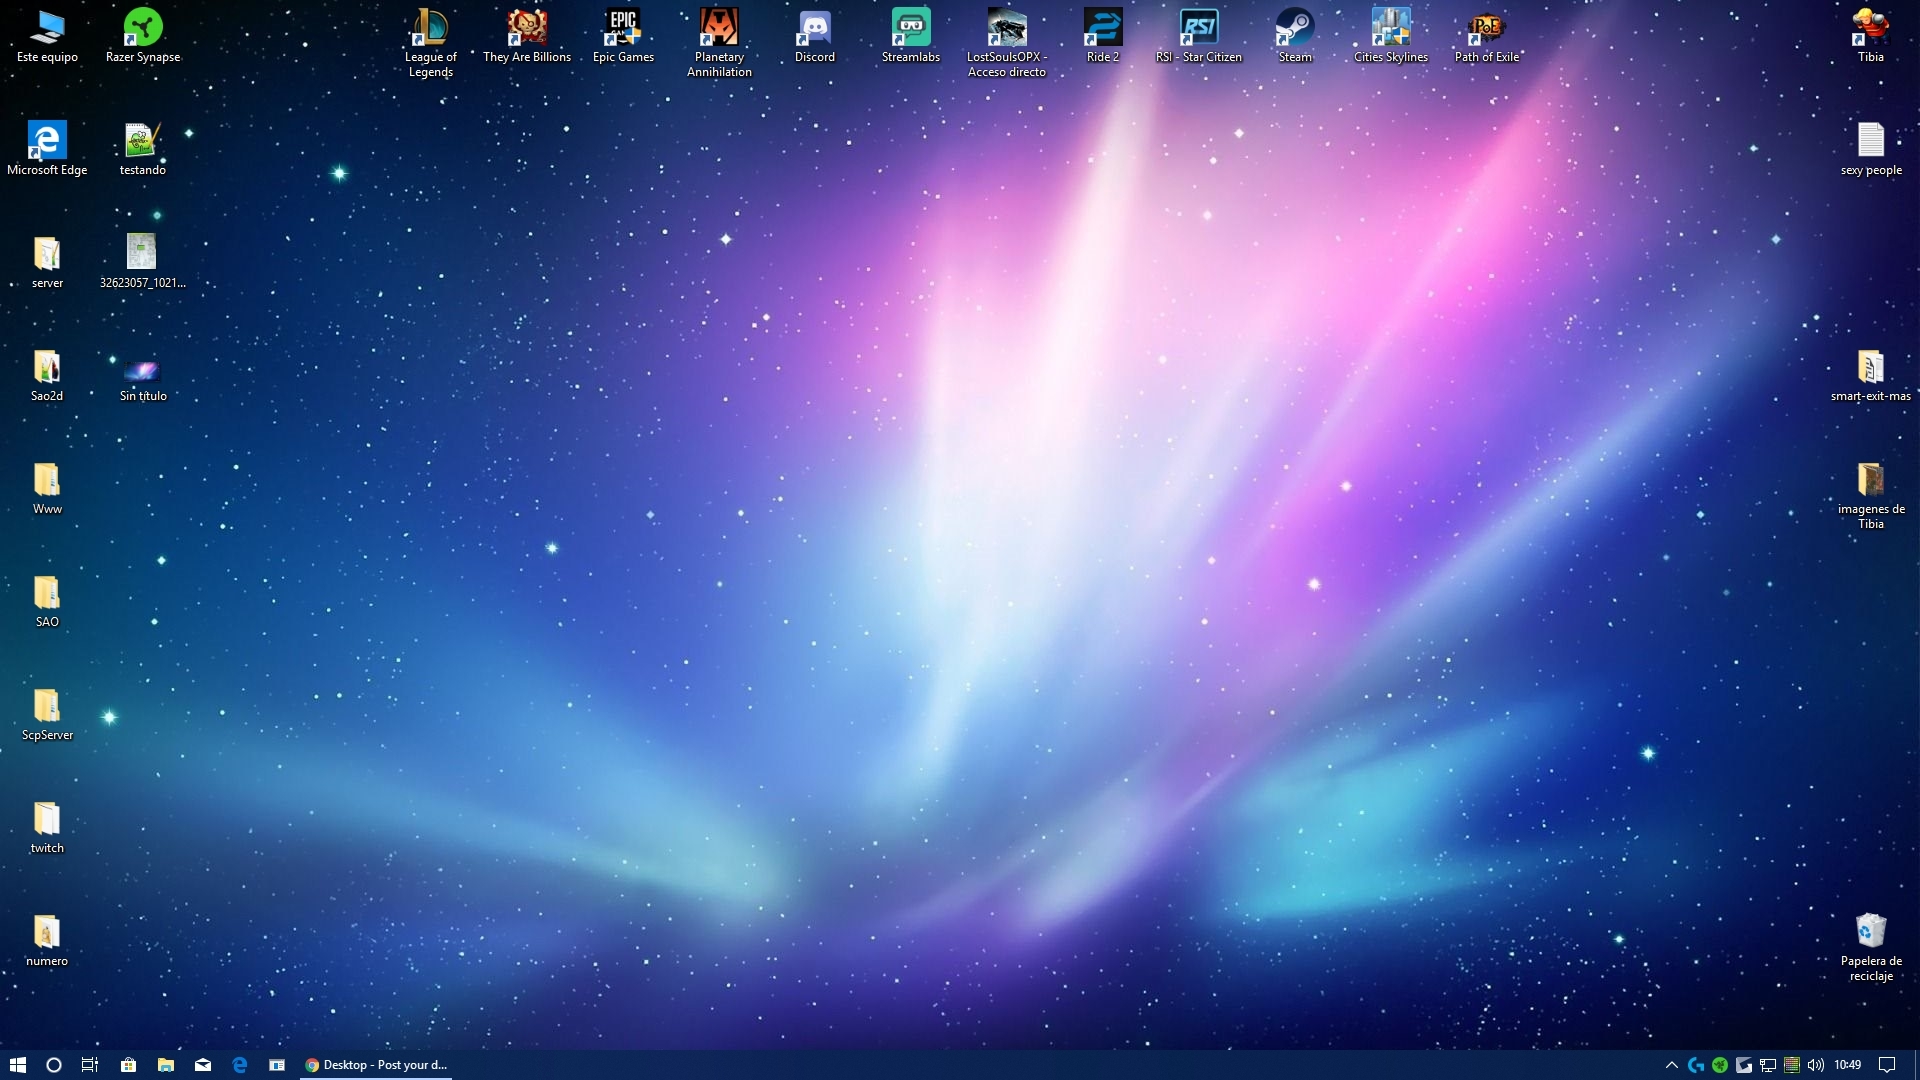
Task: Select LostSoulsOPX Acceso directo shortcut
Action: pyautogui.click(x=1007, y=43)
